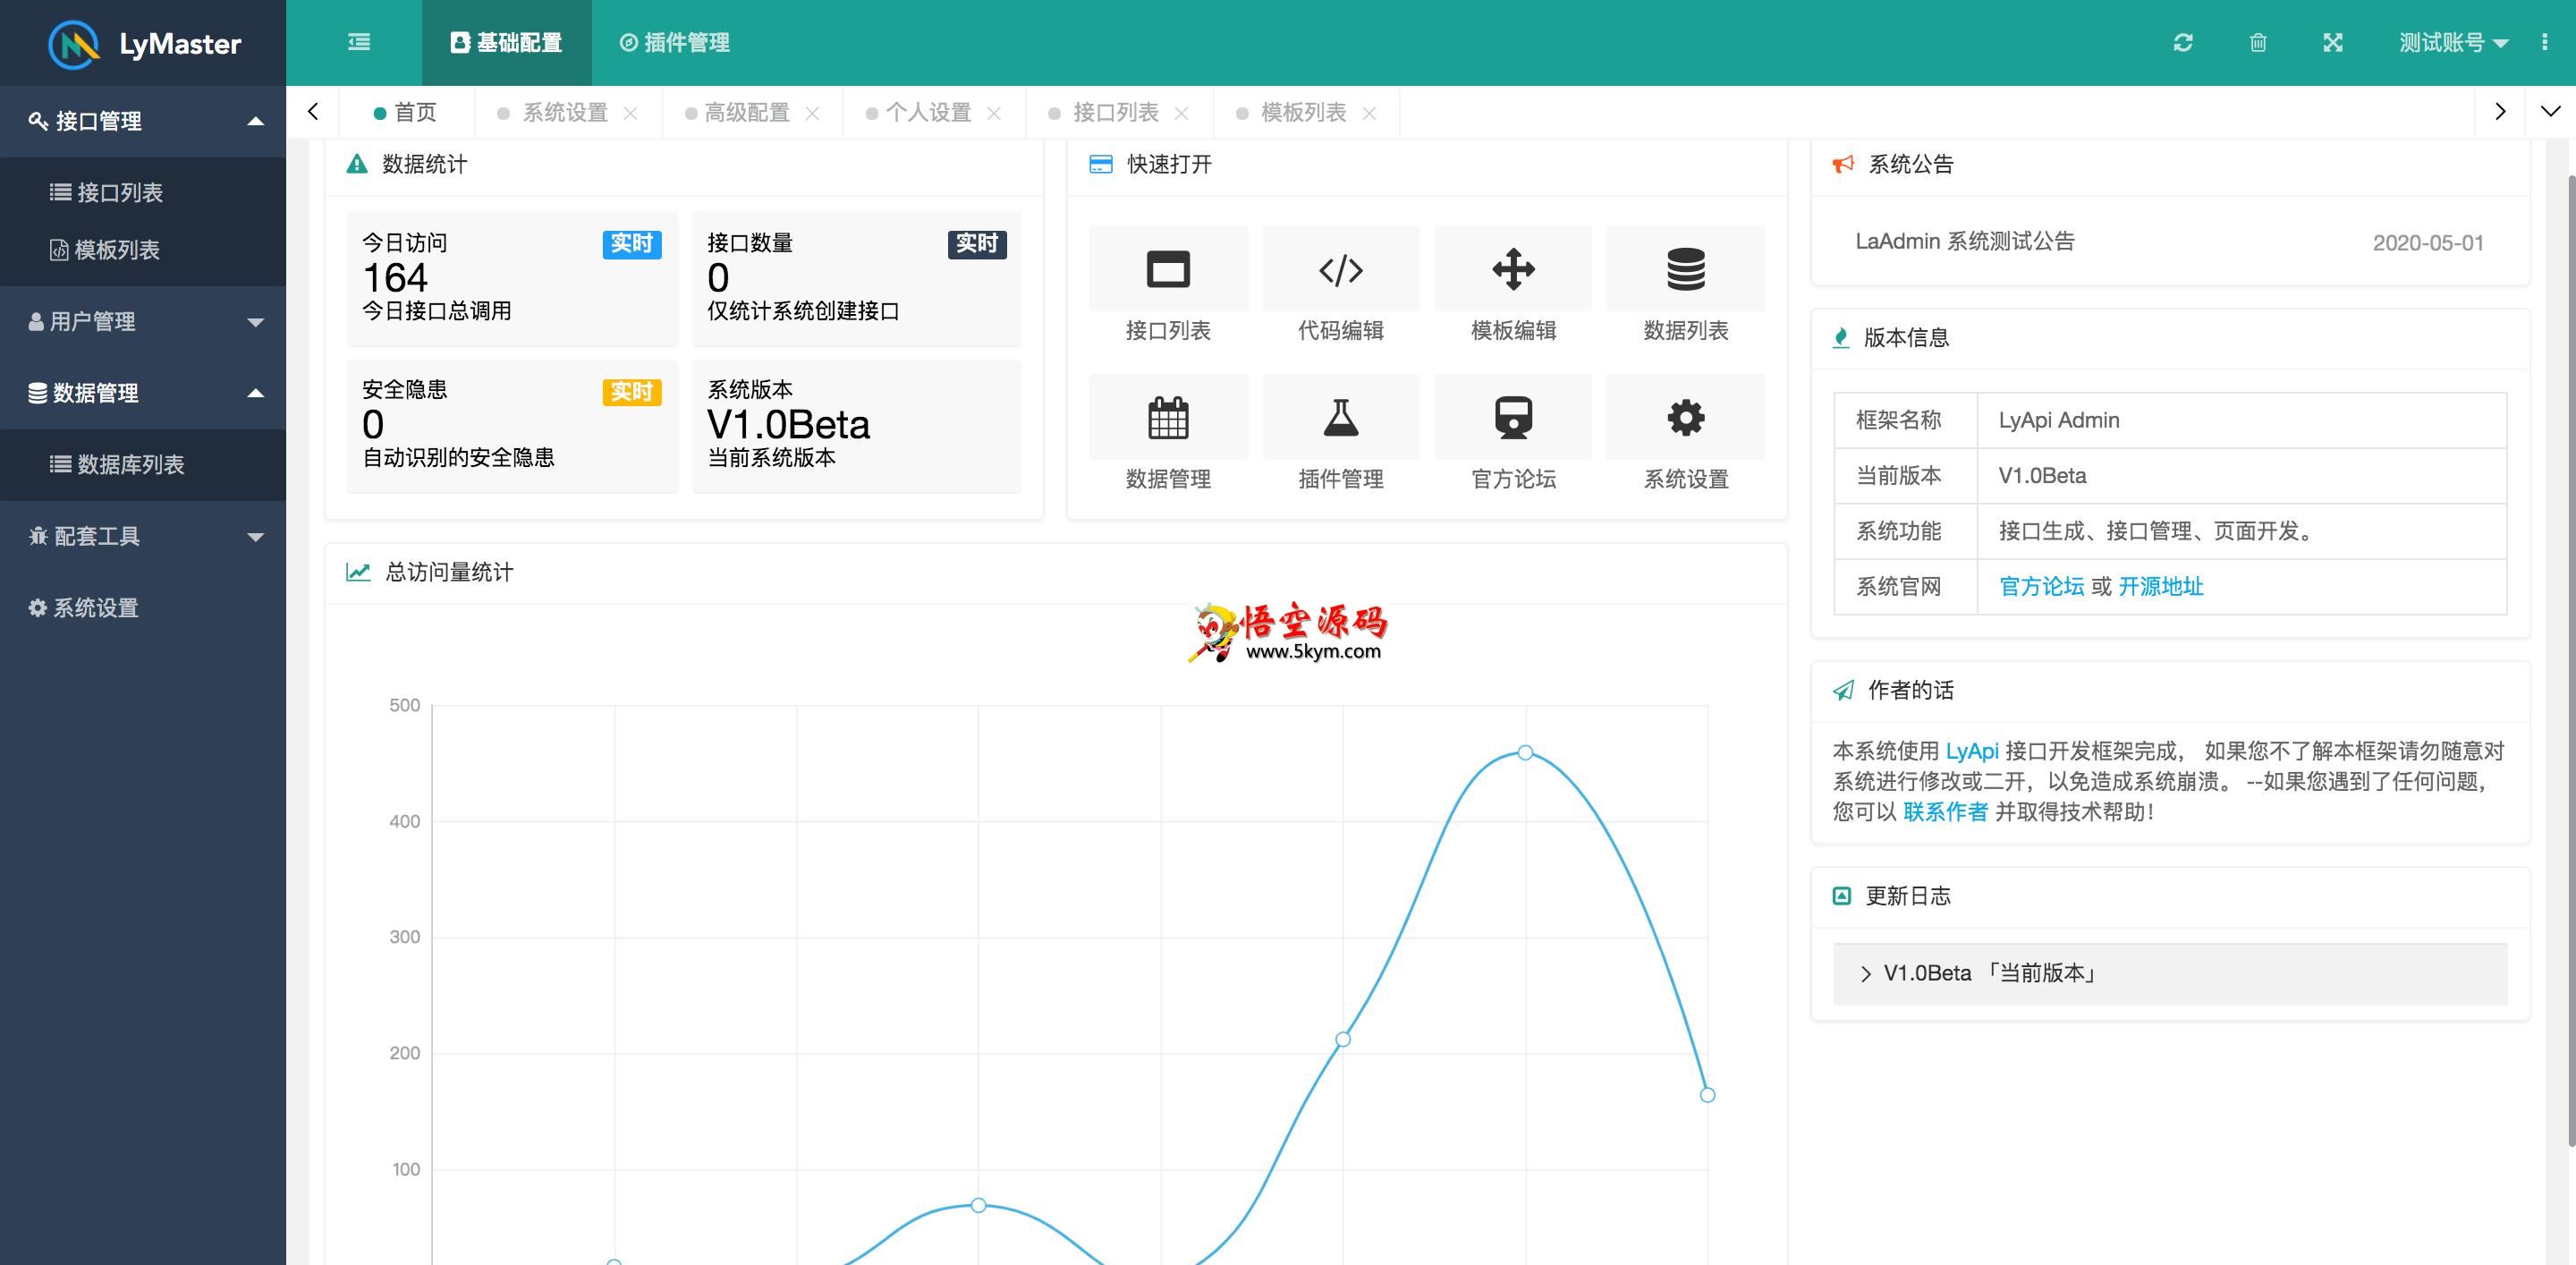Open 接口列表 in the sidebar
2576x1265 pixels.
pyautogui.click(x=143, y=192)
